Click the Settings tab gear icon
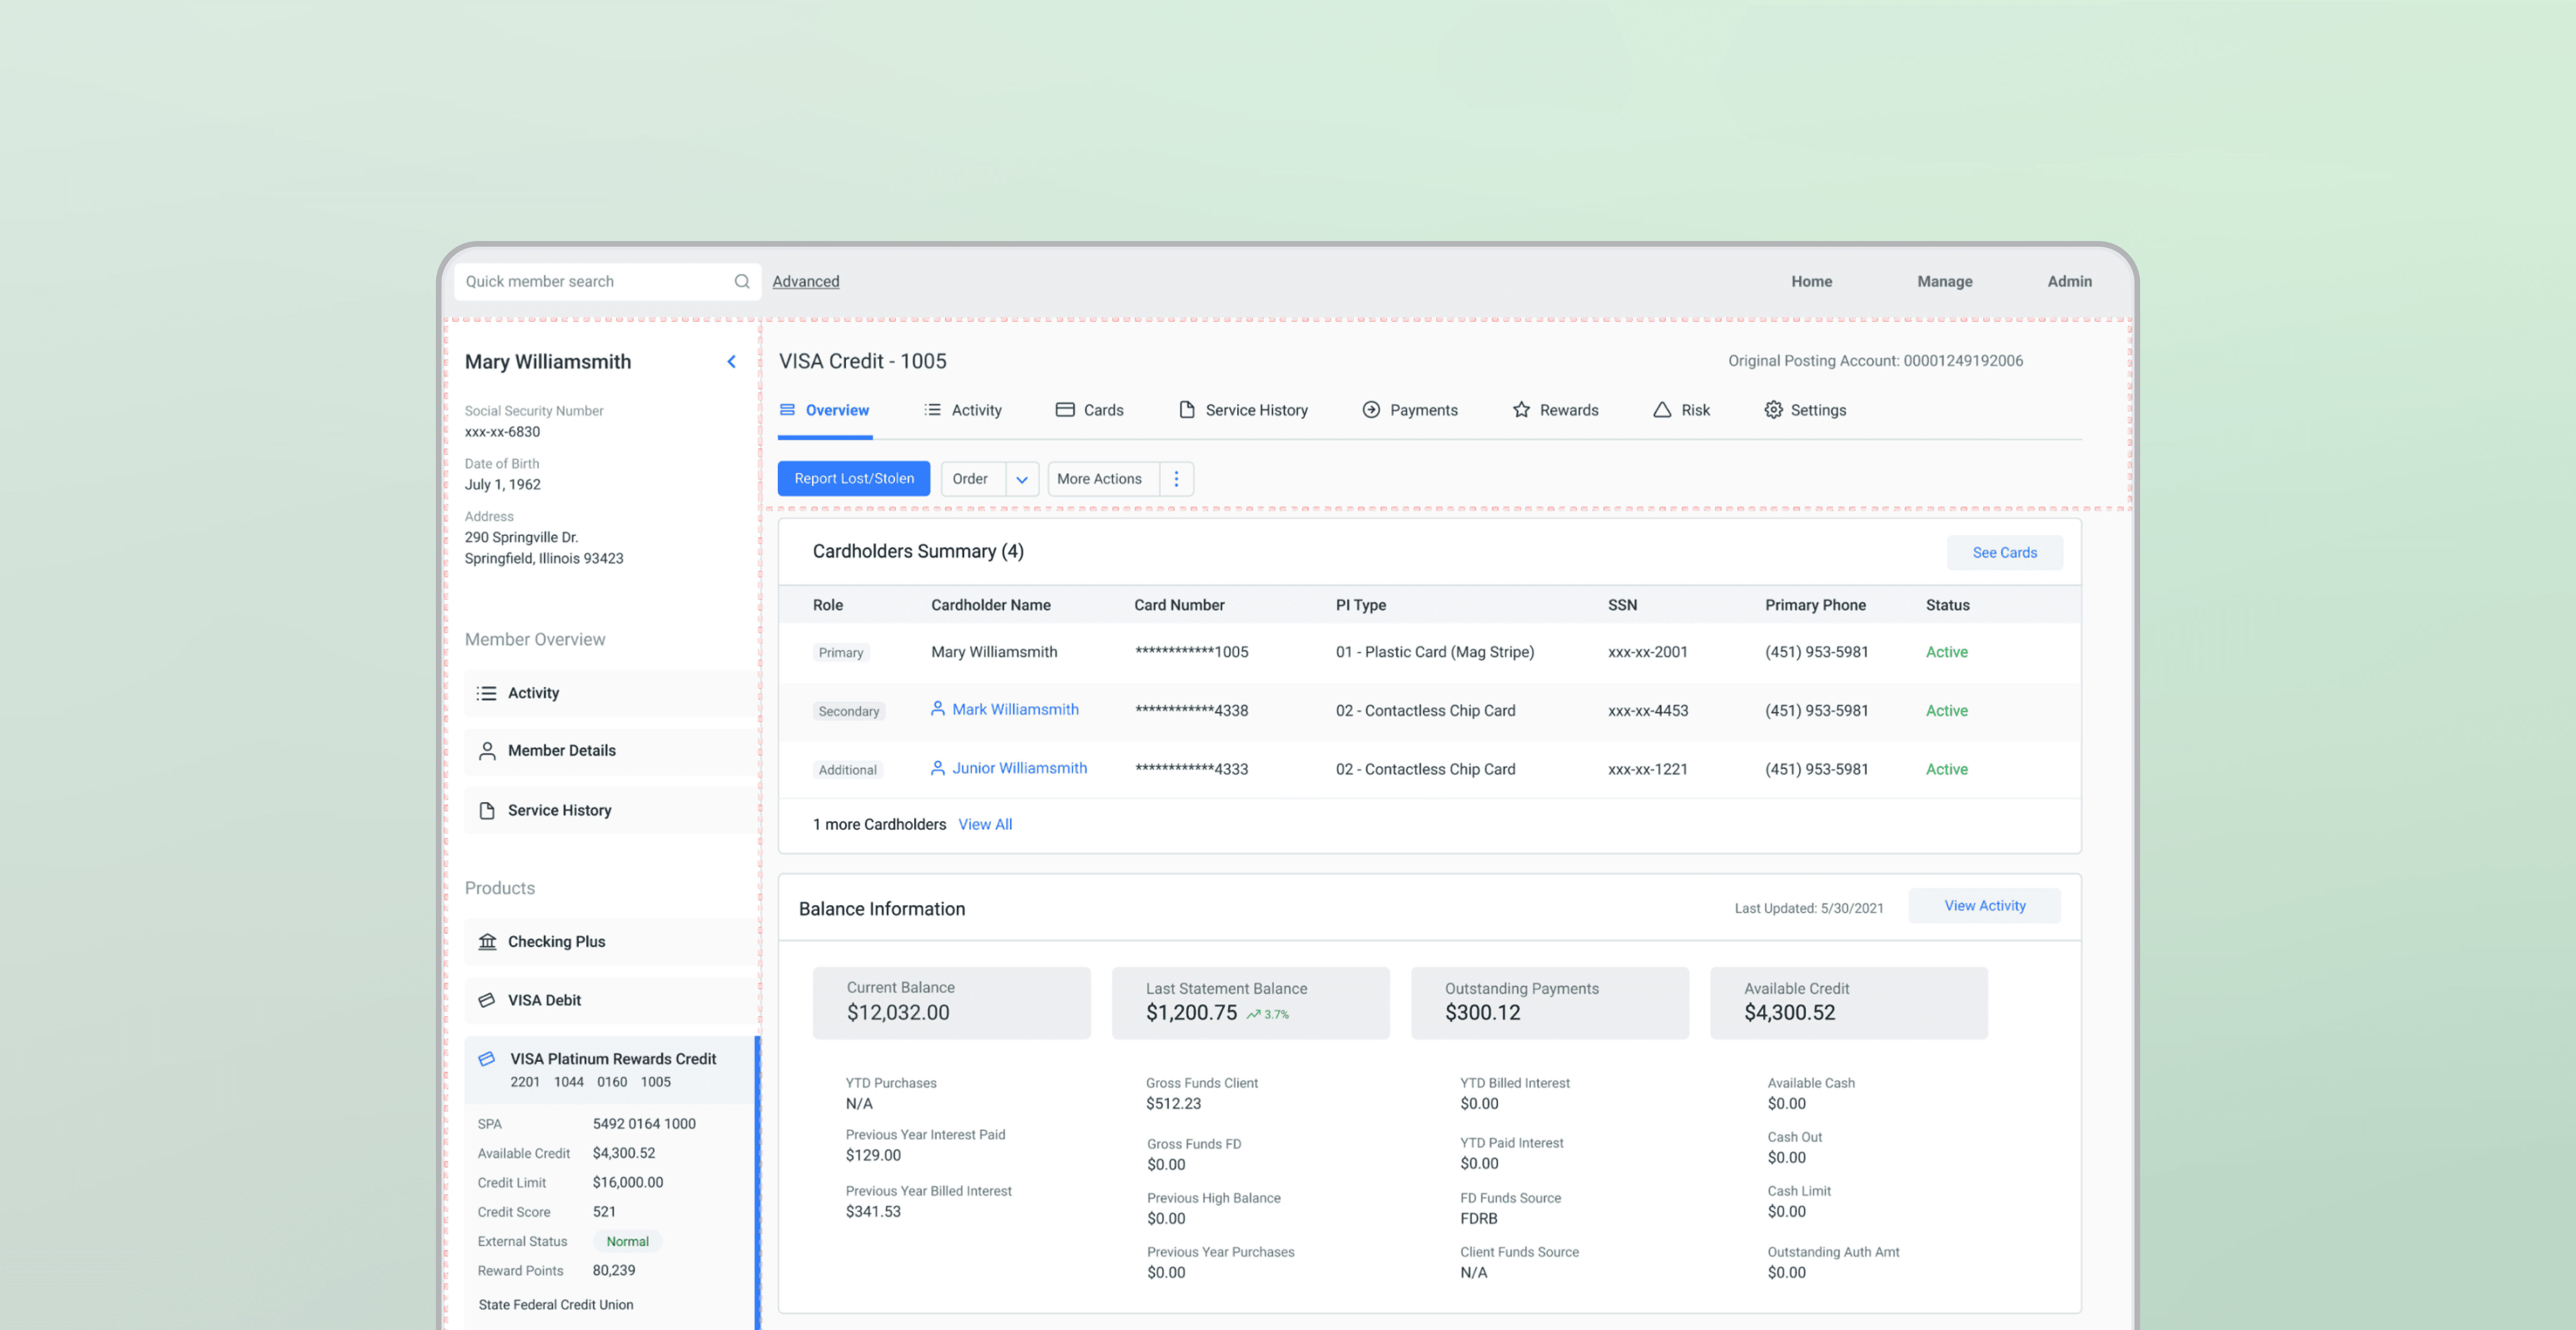This screenshot has height=1330, width=2576. (x=1773, y=410)
